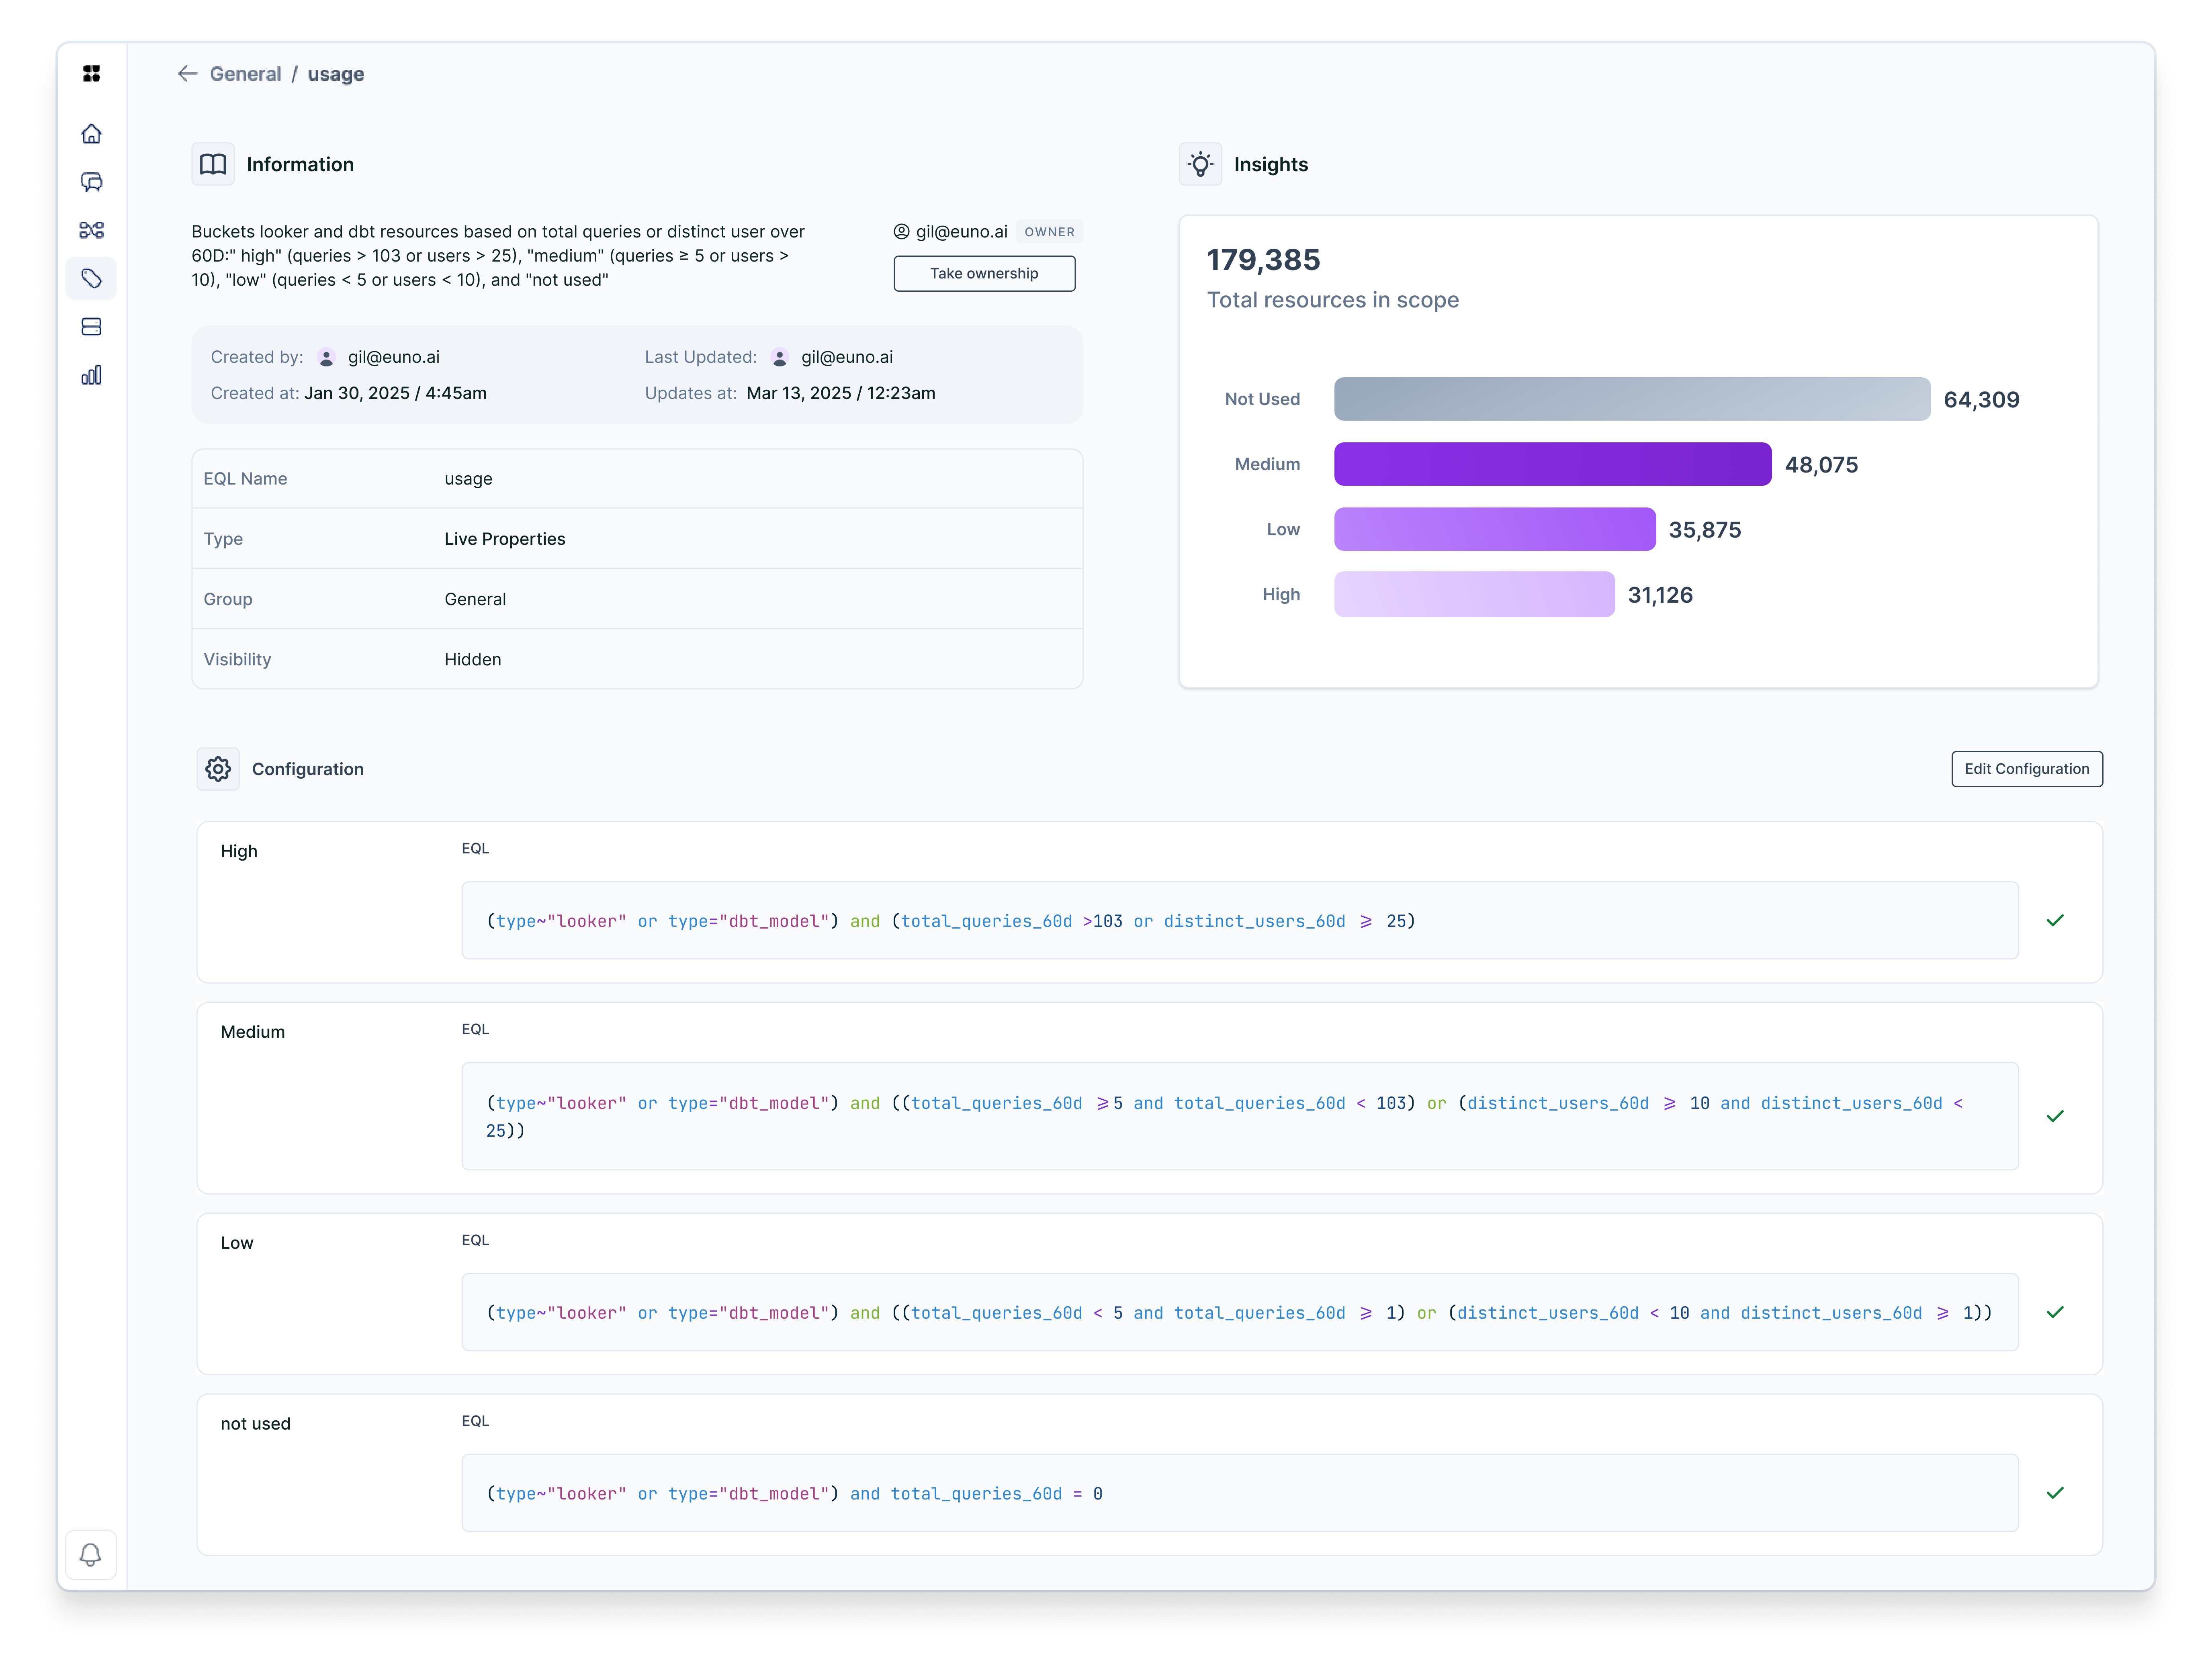The height and width of the screenshot is (1661, 2212).
Task: Open the lineage graph sidebar icon
Action: pos(91,230)
